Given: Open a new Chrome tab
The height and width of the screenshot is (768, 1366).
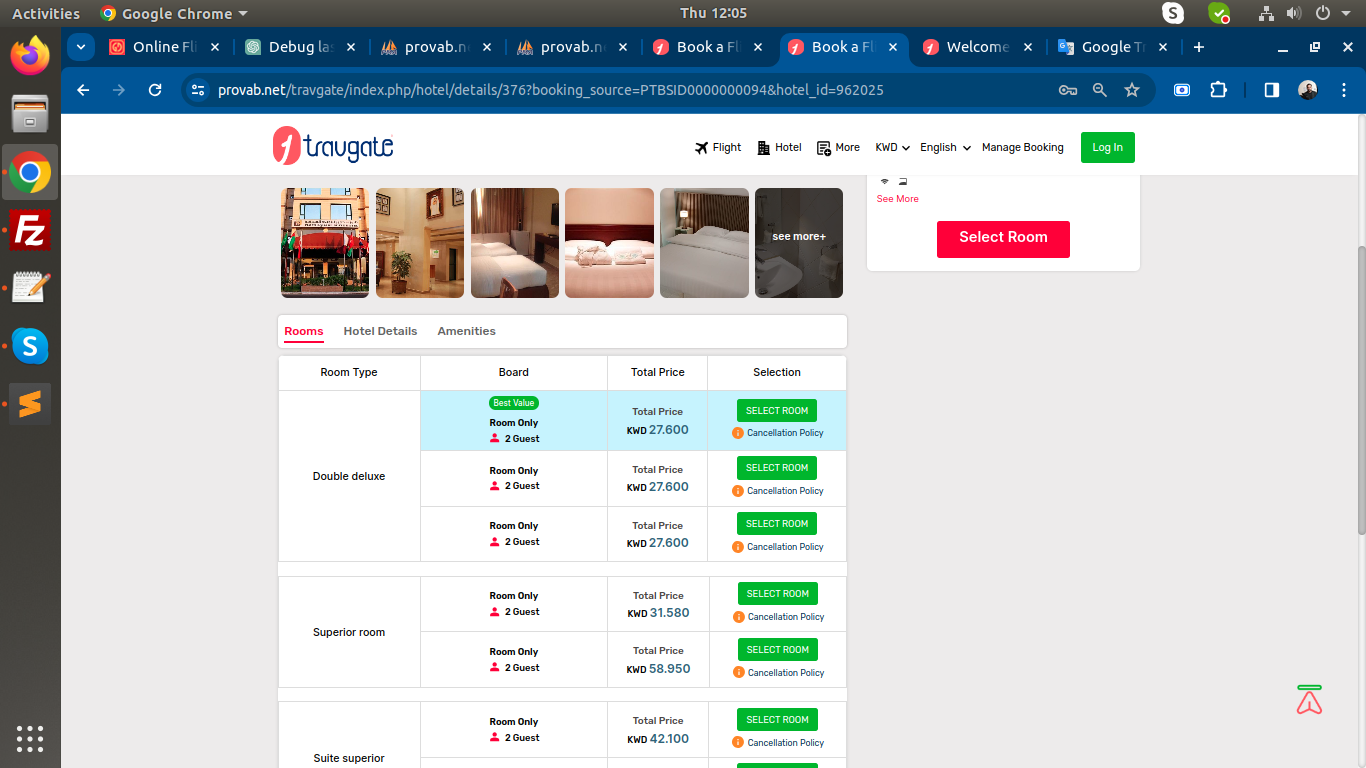Looking at the screenshot, I should click(1199, 47).
